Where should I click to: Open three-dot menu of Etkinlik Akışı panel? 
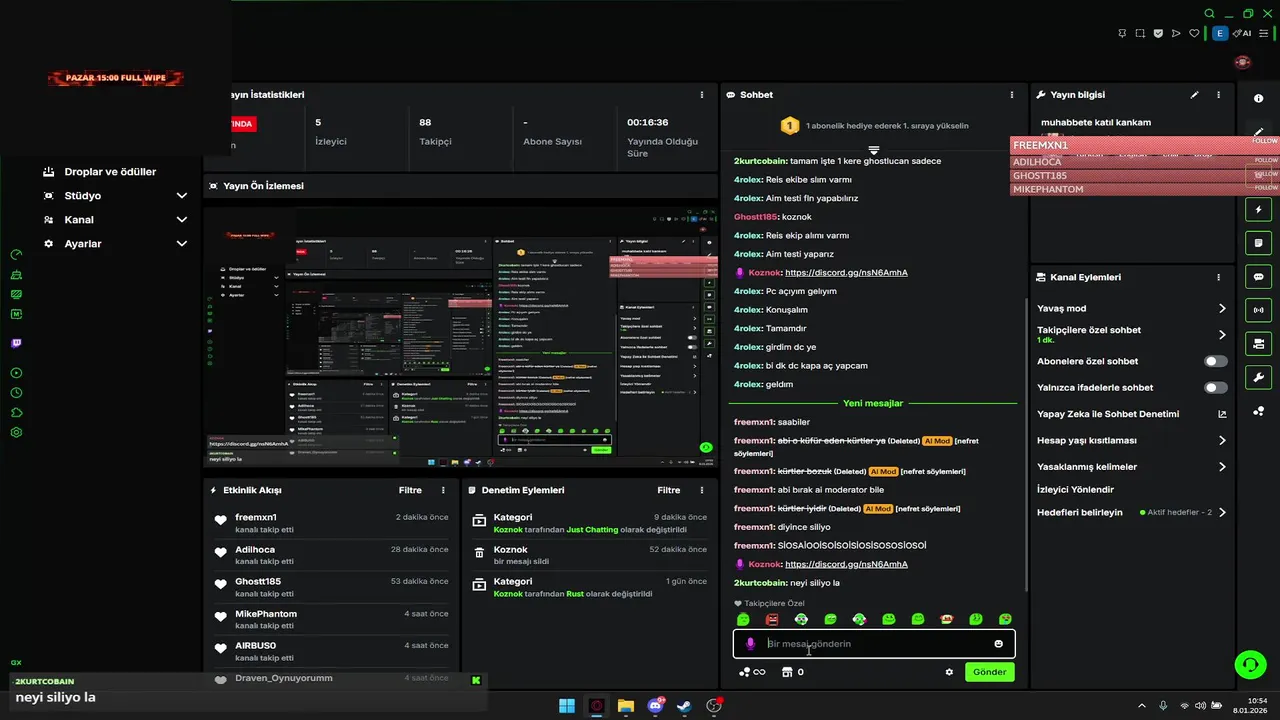(443, 491)
